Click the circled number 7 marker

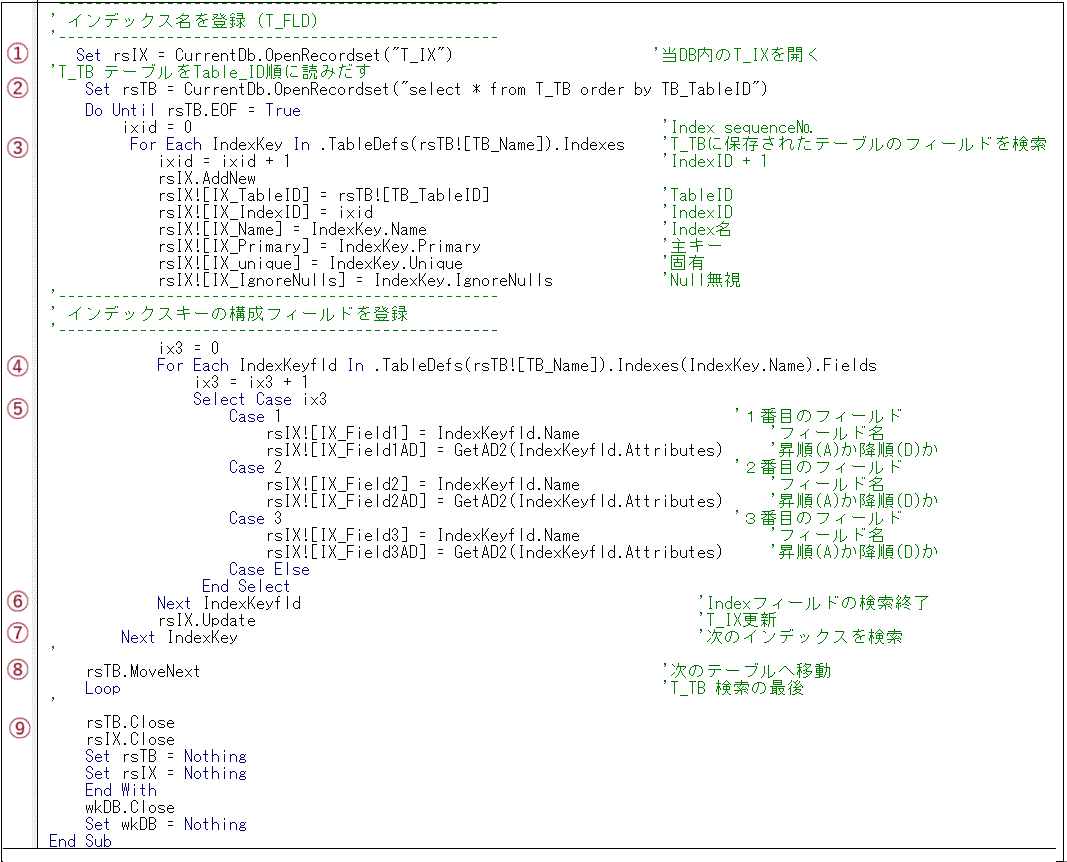click(x=18, y=632)
